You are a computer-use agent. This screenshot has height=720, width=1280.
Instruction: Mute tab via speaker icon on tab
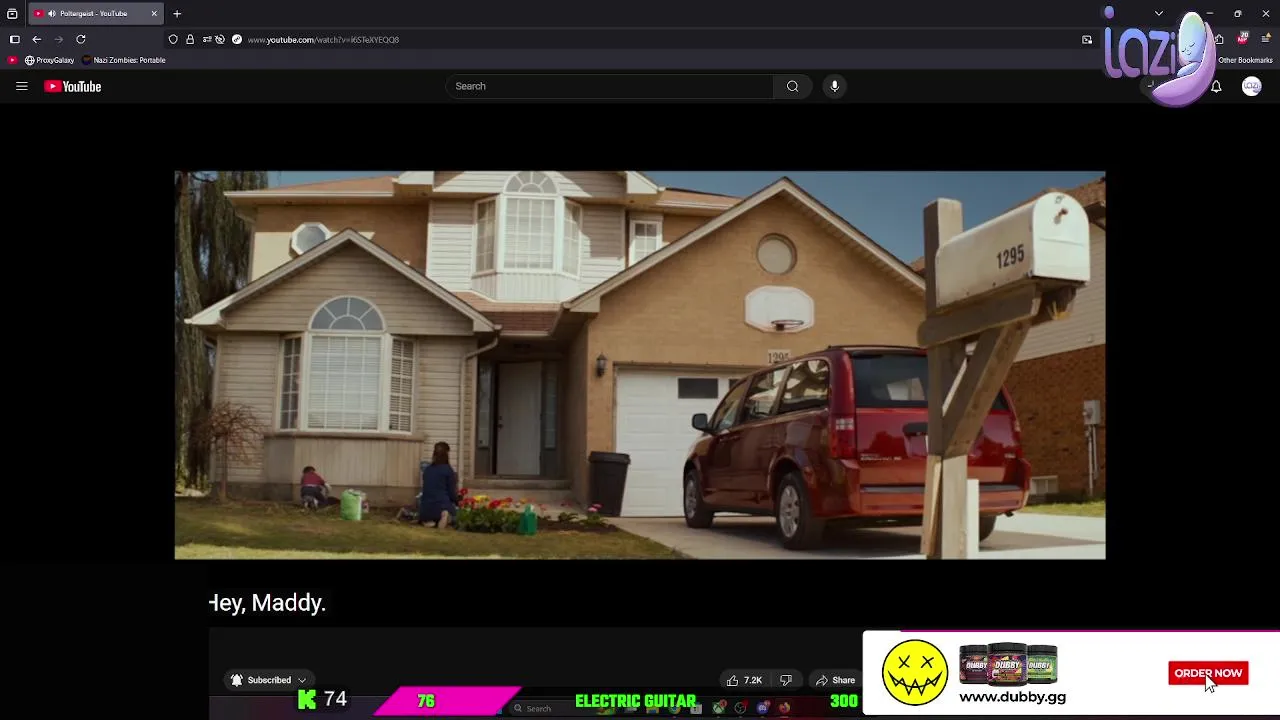tap(51, 14)
